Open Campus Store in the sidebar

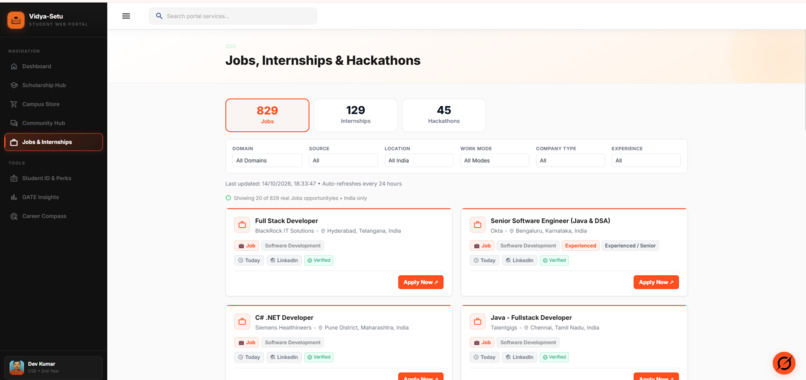click(53, 104)
